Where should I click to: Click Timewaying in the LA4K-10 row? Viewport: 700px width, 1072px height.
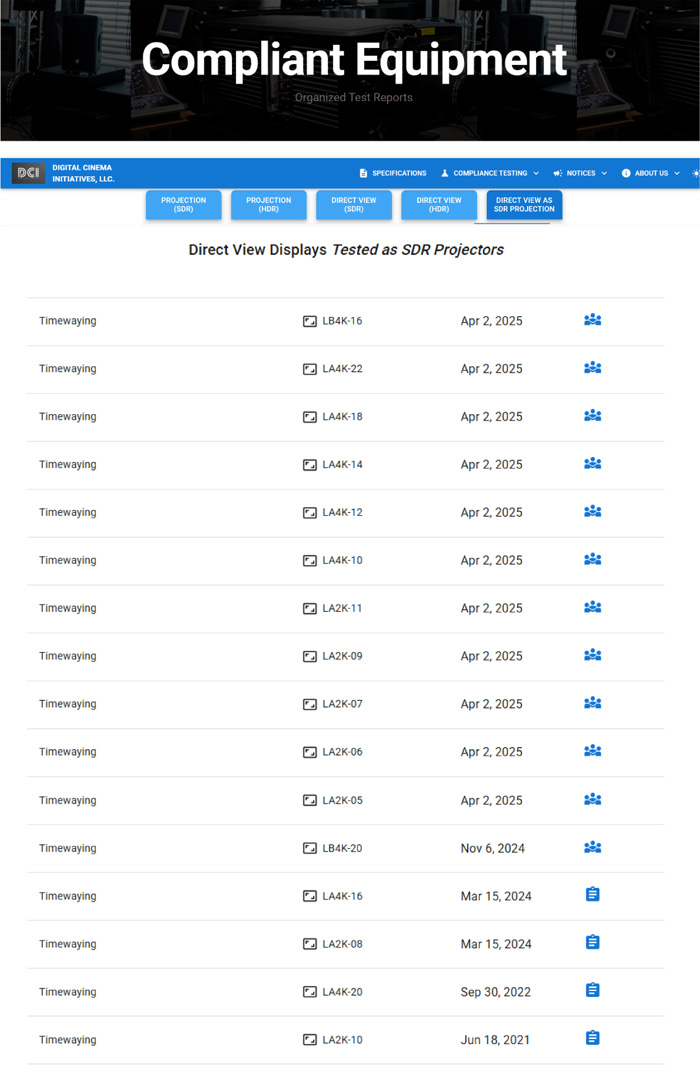click(68, 560)
